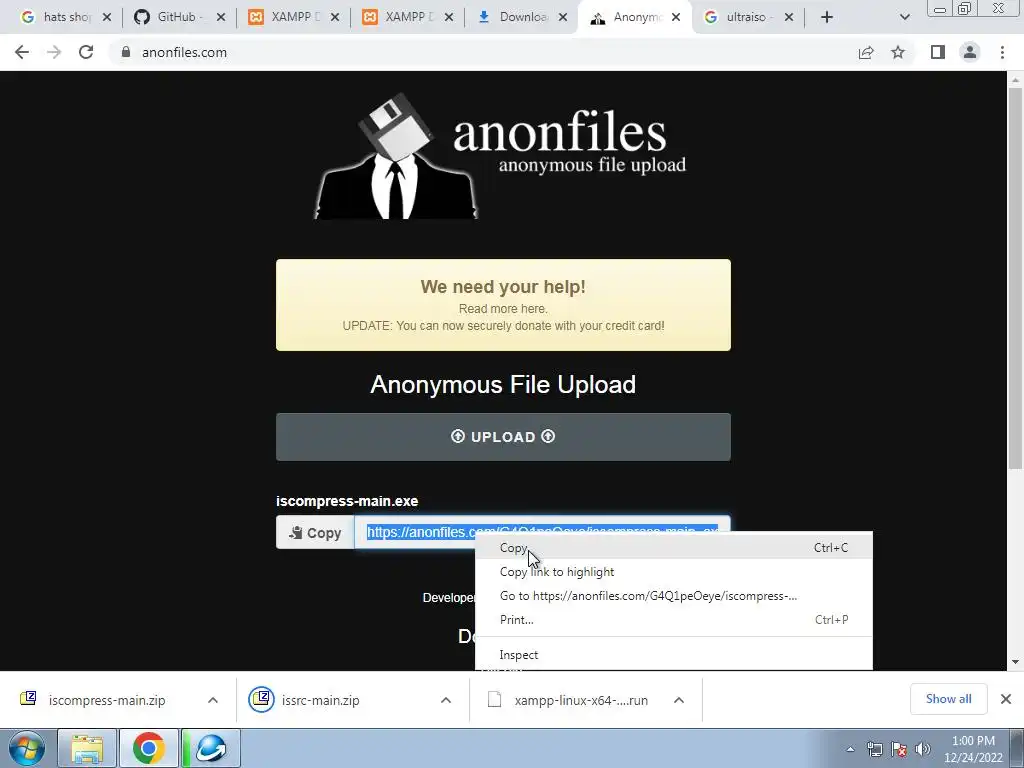
Task: Click the UPLOAD button
Action: coord(503,437)
